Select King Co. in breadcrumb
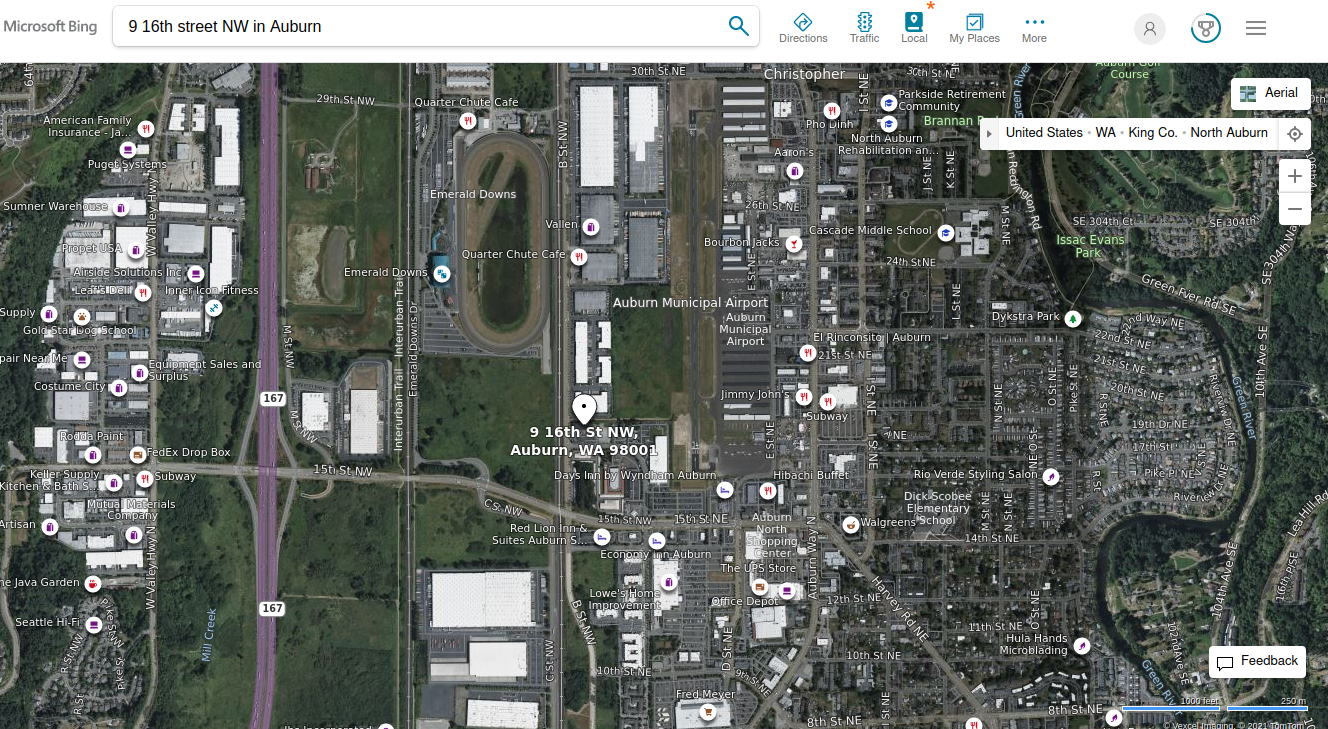Screen dimensions: 1328x729 coord(1153,132)
